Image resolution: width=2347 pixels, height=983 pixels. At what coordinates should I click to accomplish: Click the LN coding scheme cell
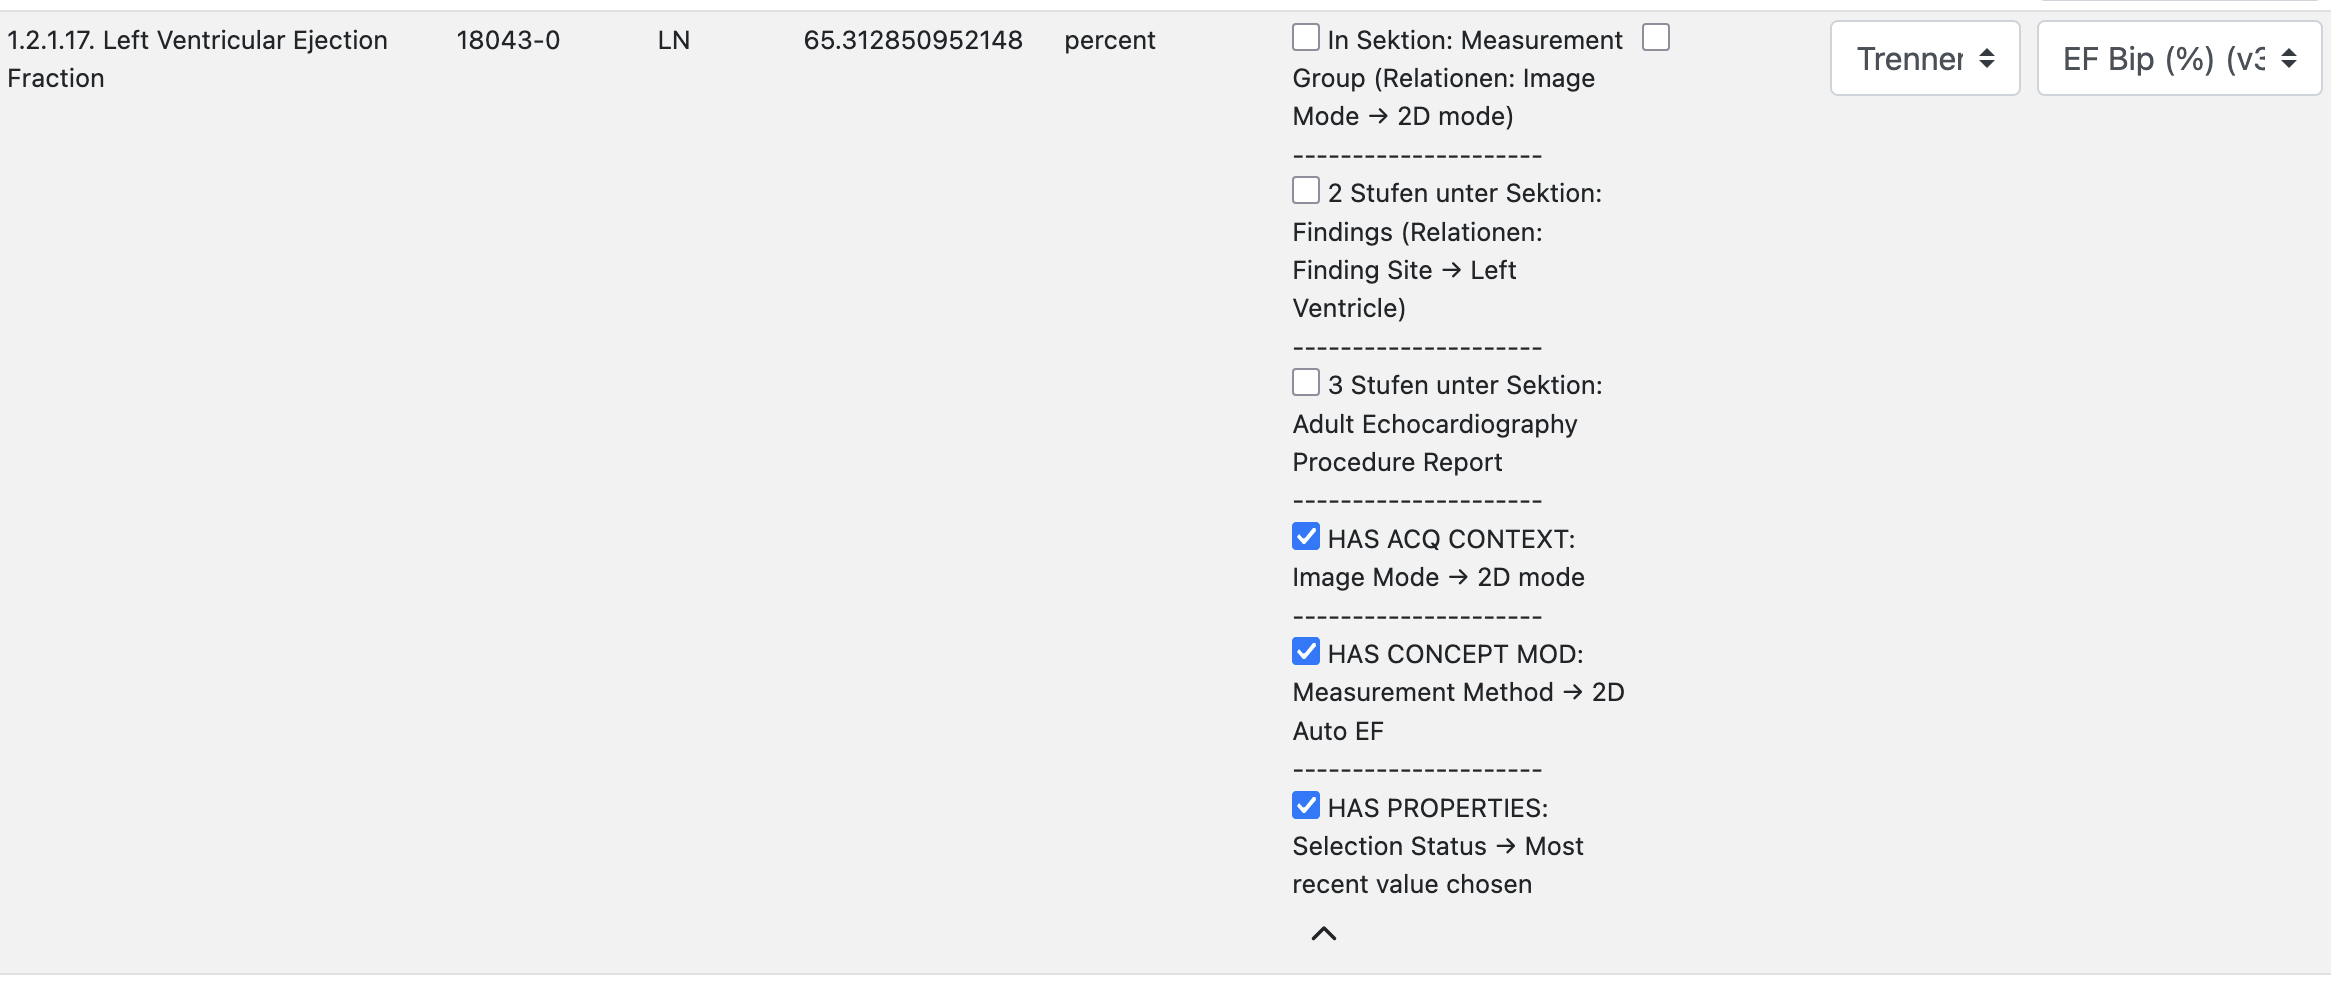point(674,40)
